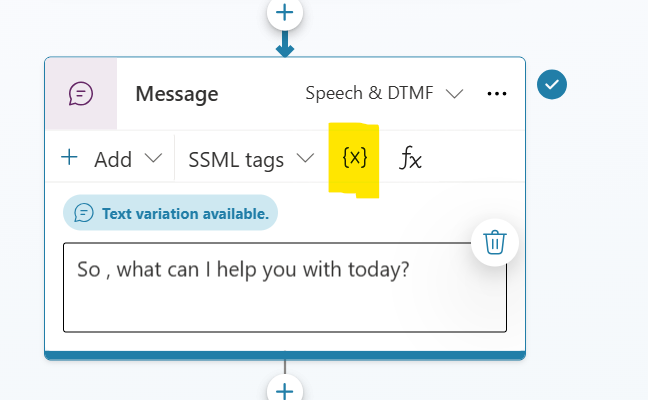Select the Speech & DTMF mode label
Viewport: 648px width, 400px height.
[369, 93]
